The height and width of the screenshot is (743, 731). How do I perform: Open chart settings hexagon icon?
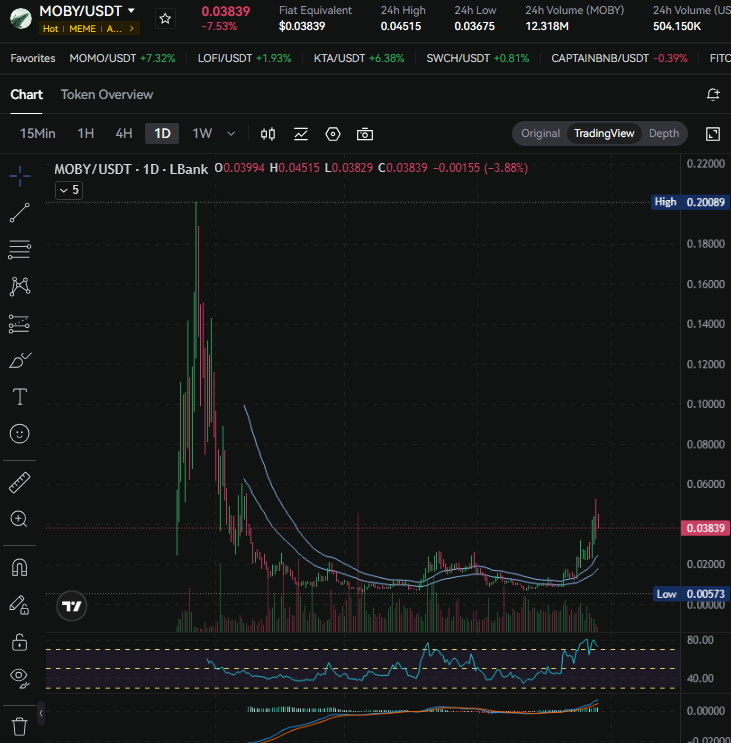333,134
